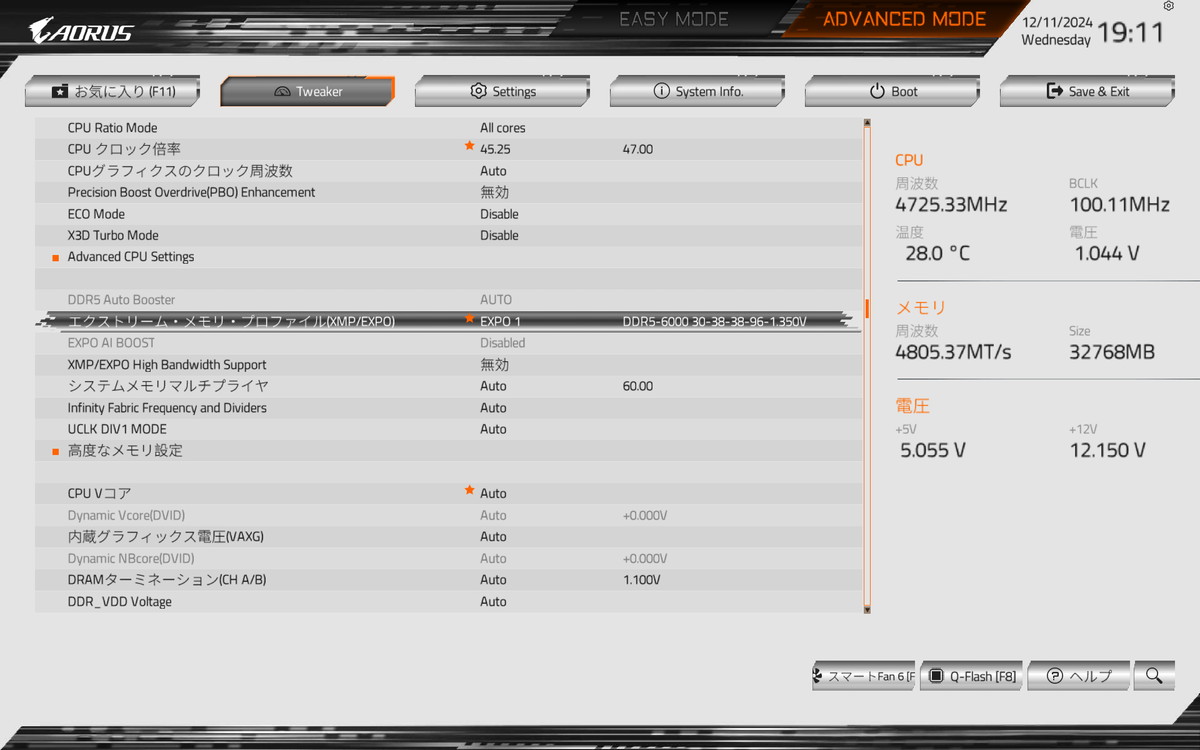Image resolution: width=1200 pixels, height=750 pixels.
Task: Open CPU Ratio Mode All cores option
Action: tap(502, 128)
